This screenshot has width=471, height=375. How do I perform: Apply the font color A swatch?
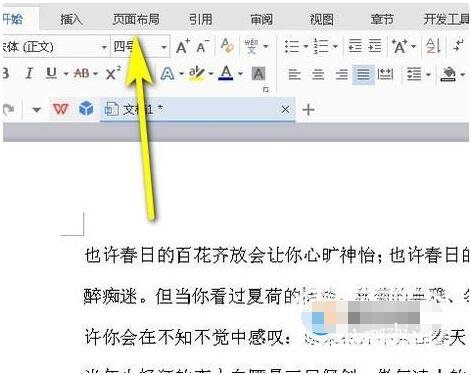(x=226, y=73)
